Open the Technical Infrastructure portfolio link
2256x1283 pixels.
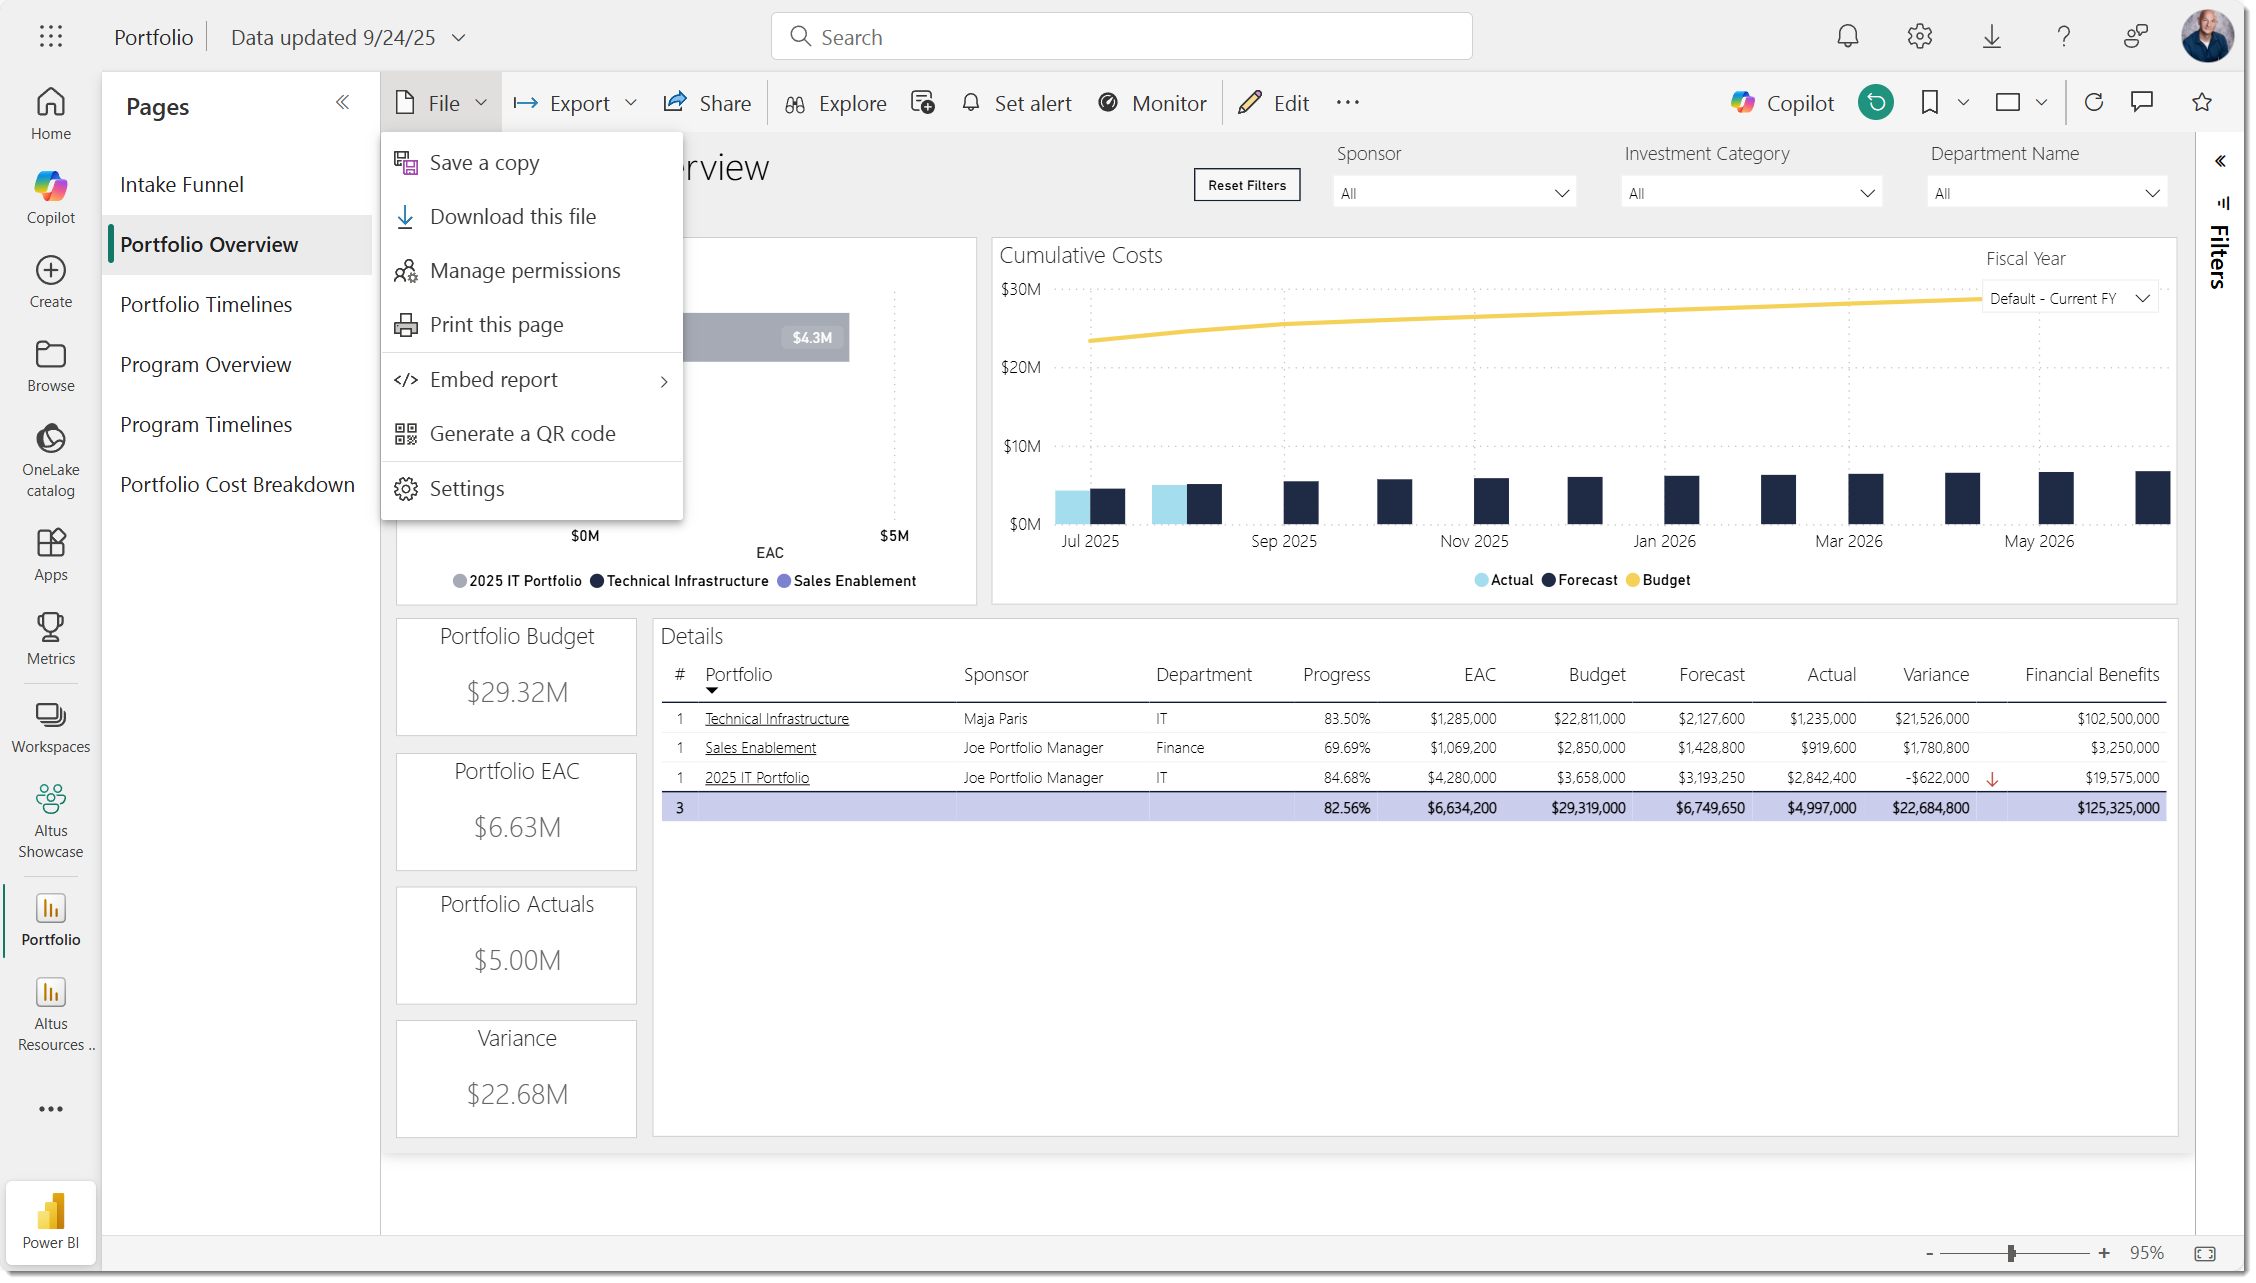(776, 719)
